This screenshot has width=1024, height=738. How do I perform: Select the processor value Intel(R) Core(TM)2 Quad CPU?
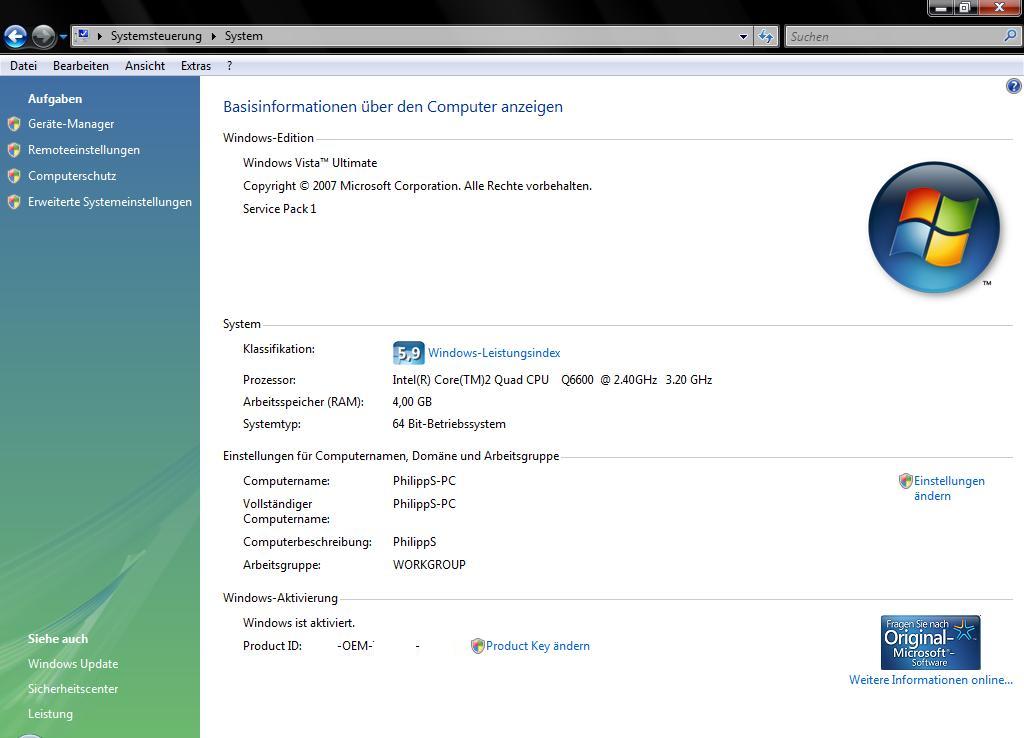click(470, 379)
